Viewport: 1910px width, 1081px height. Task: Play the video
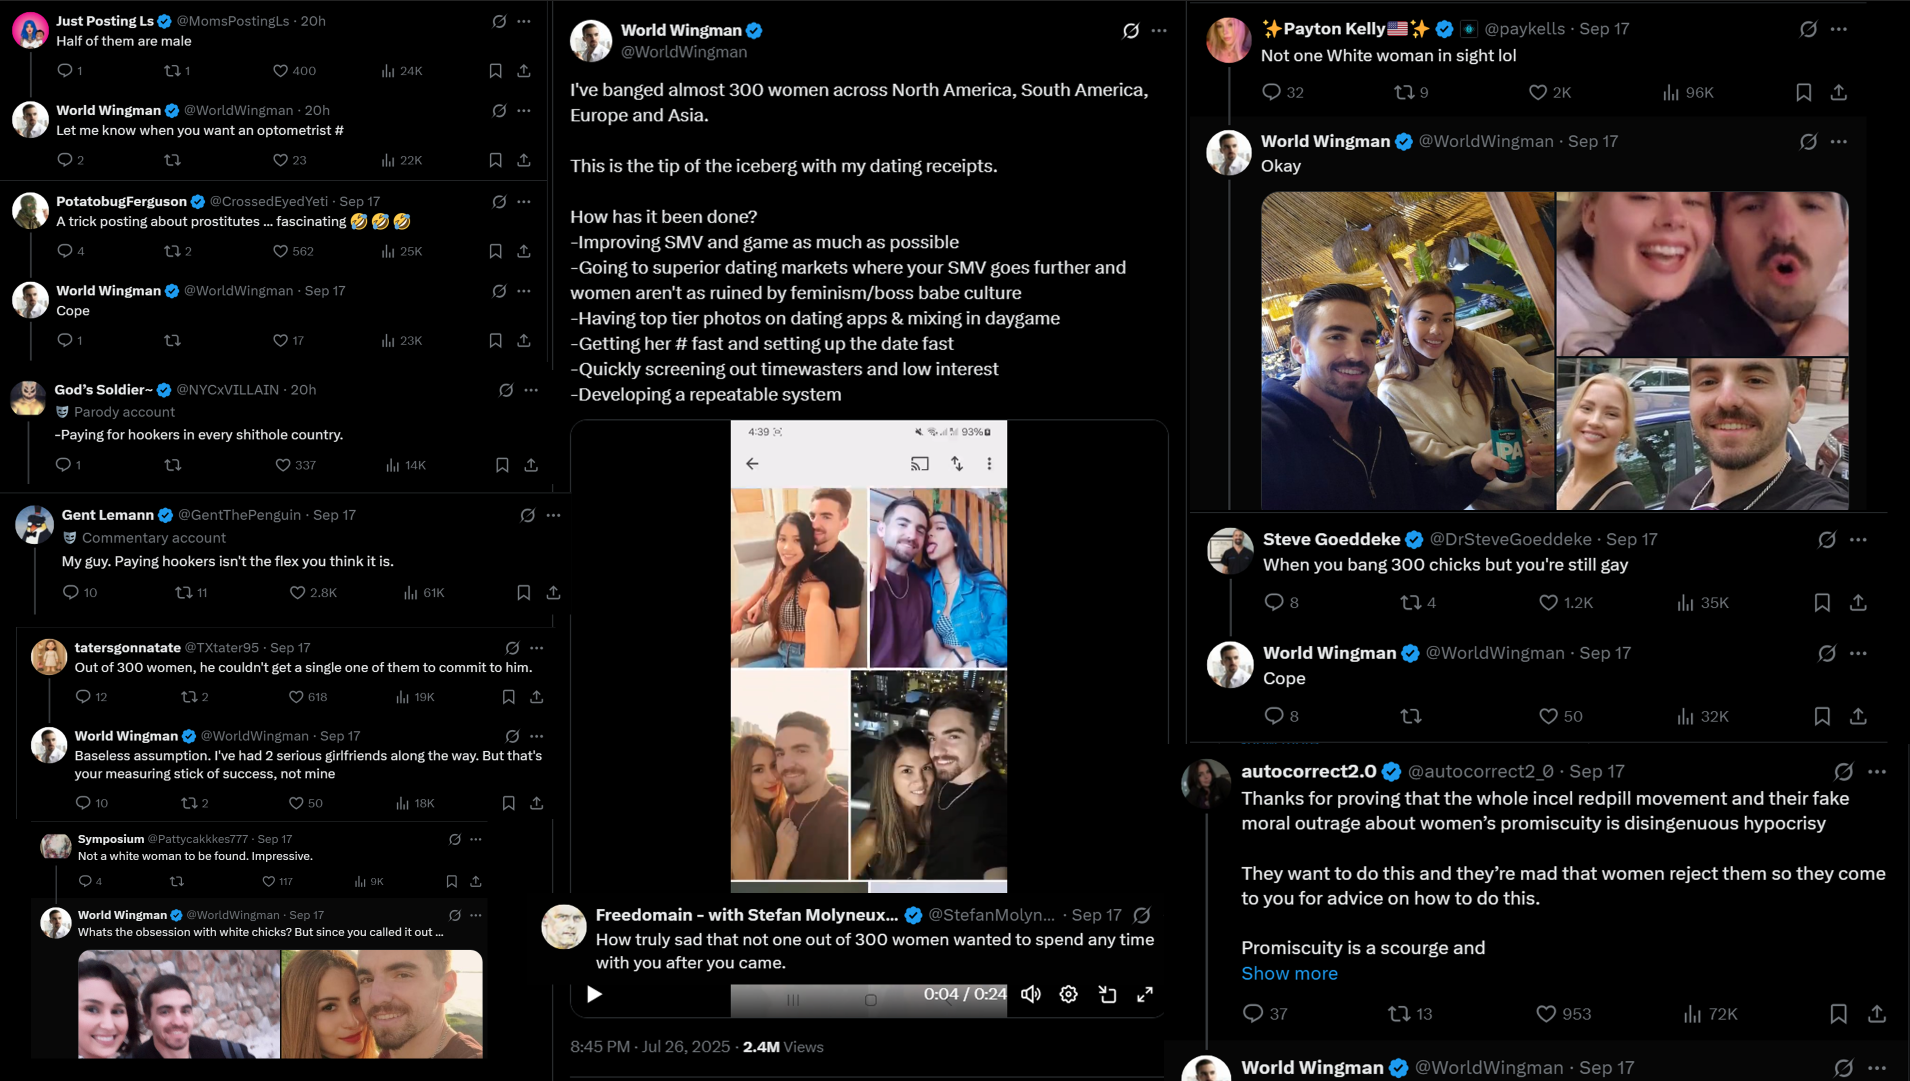click(x=594, y=994)
